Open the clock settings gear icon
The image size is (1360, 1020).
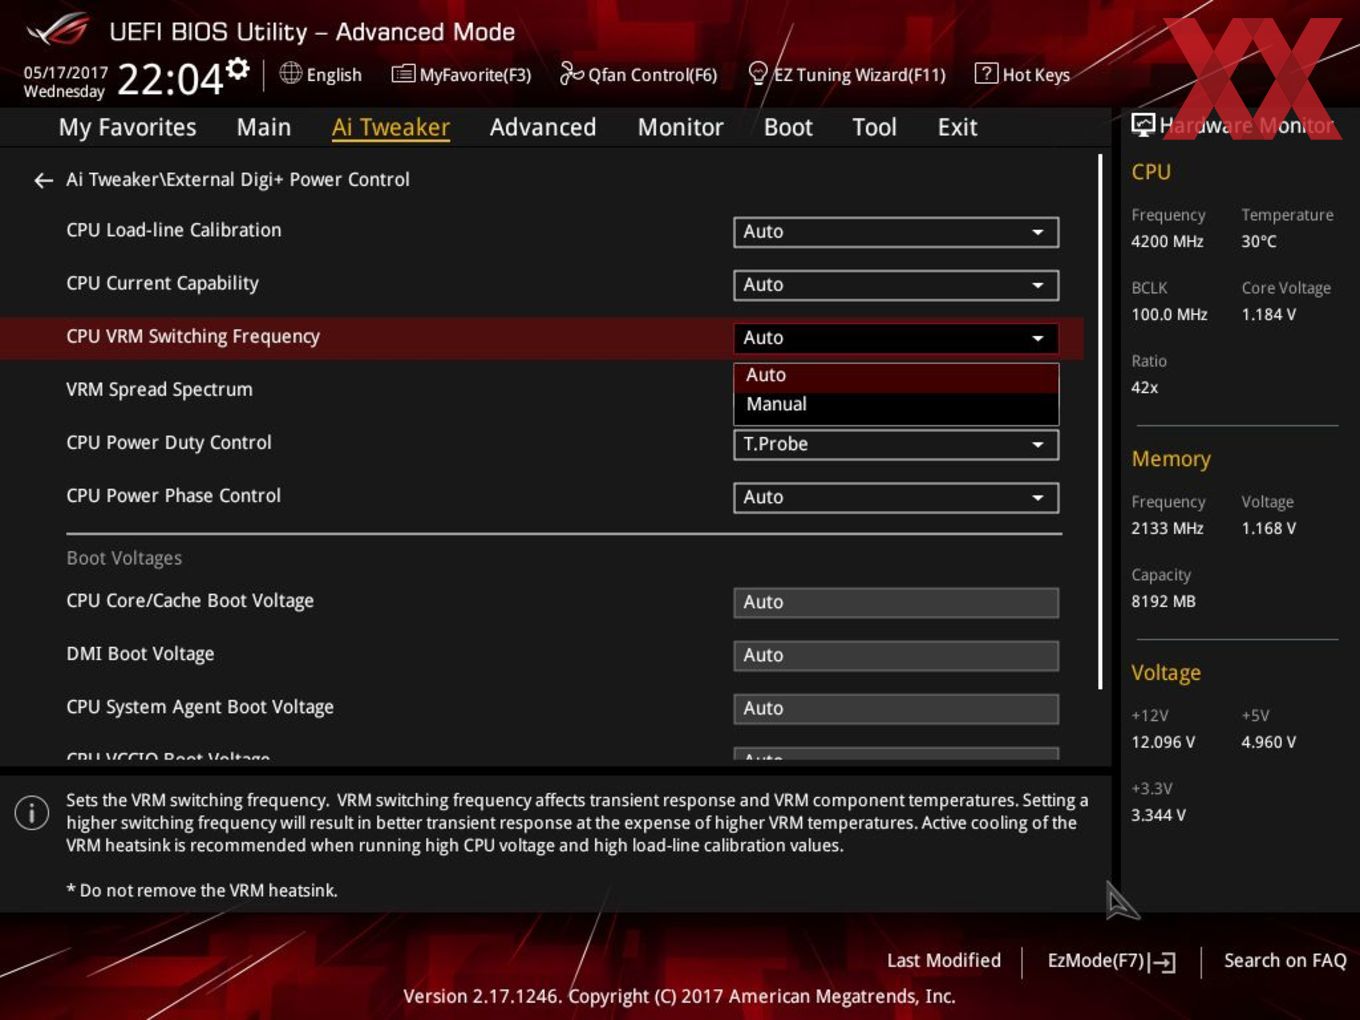[x=237, y=68]
